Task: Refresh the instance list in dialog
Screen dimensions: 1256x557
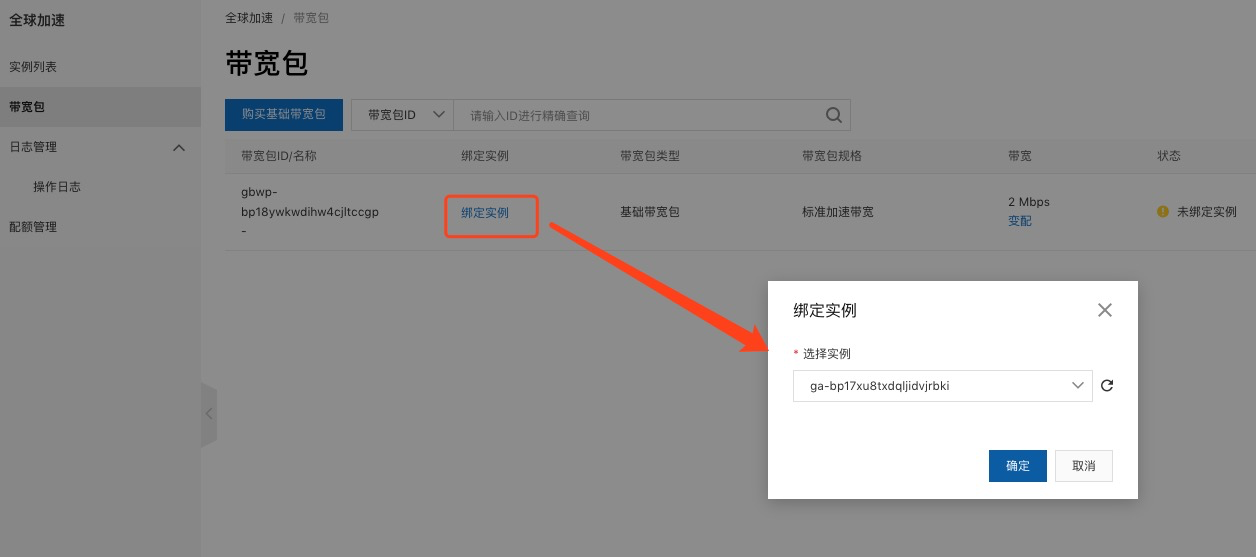Action: (x=1106, y=386)
